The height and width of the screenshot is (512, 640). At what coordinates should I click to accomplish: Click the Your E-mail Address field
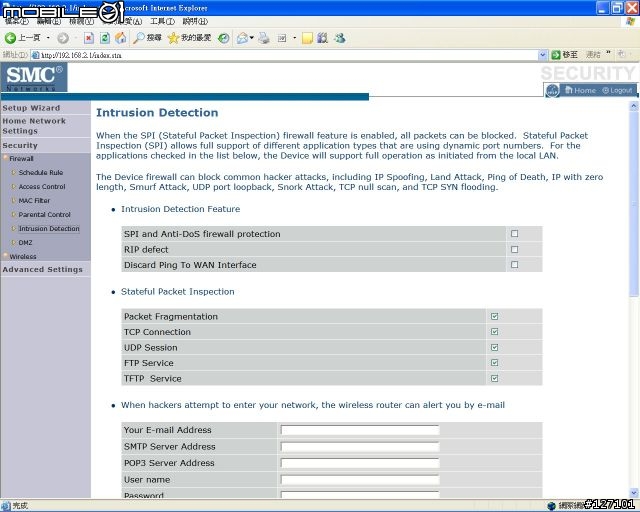360,430
